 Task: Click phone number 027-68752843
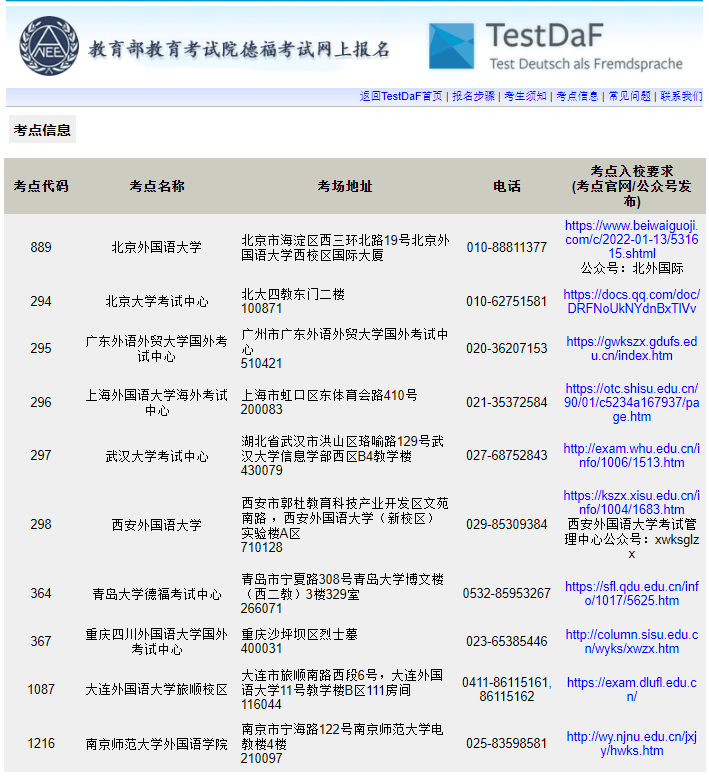pyautogui.click(x=507, y=455)
